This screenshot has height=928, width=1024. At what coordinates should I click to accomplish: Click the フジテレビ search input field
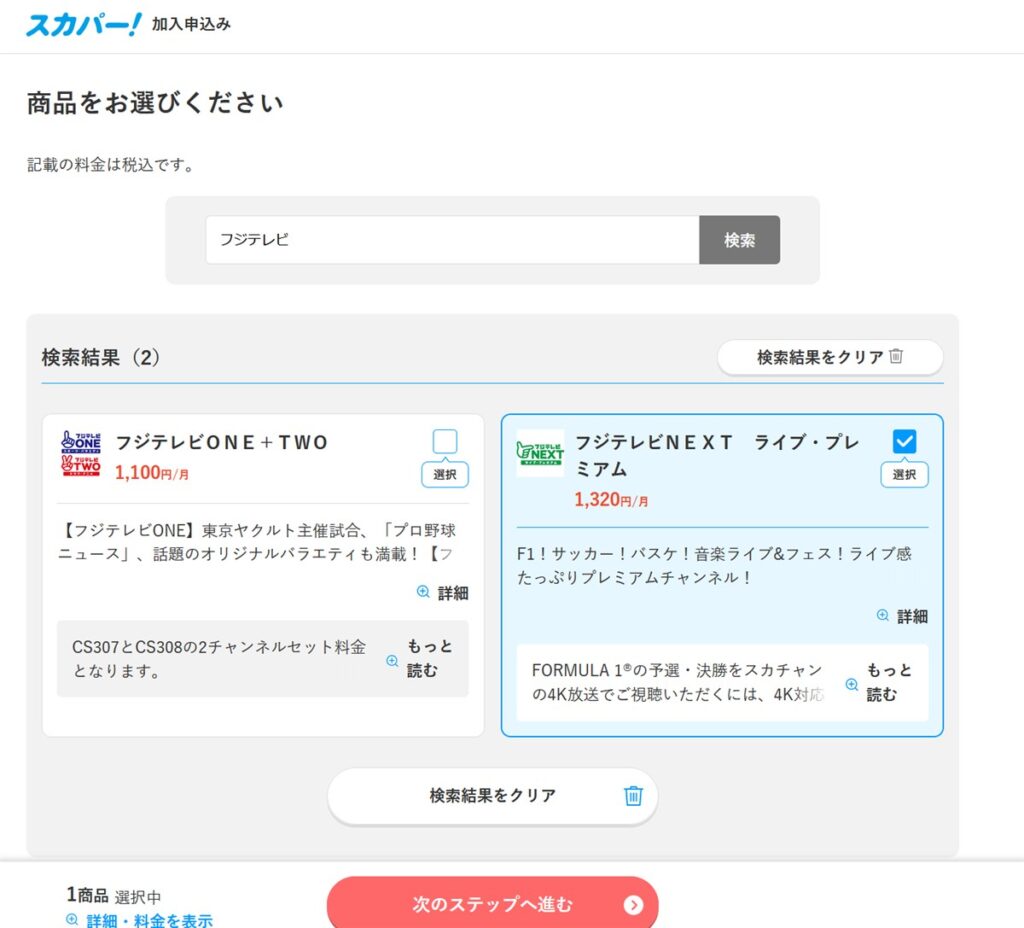coord(452,240)
